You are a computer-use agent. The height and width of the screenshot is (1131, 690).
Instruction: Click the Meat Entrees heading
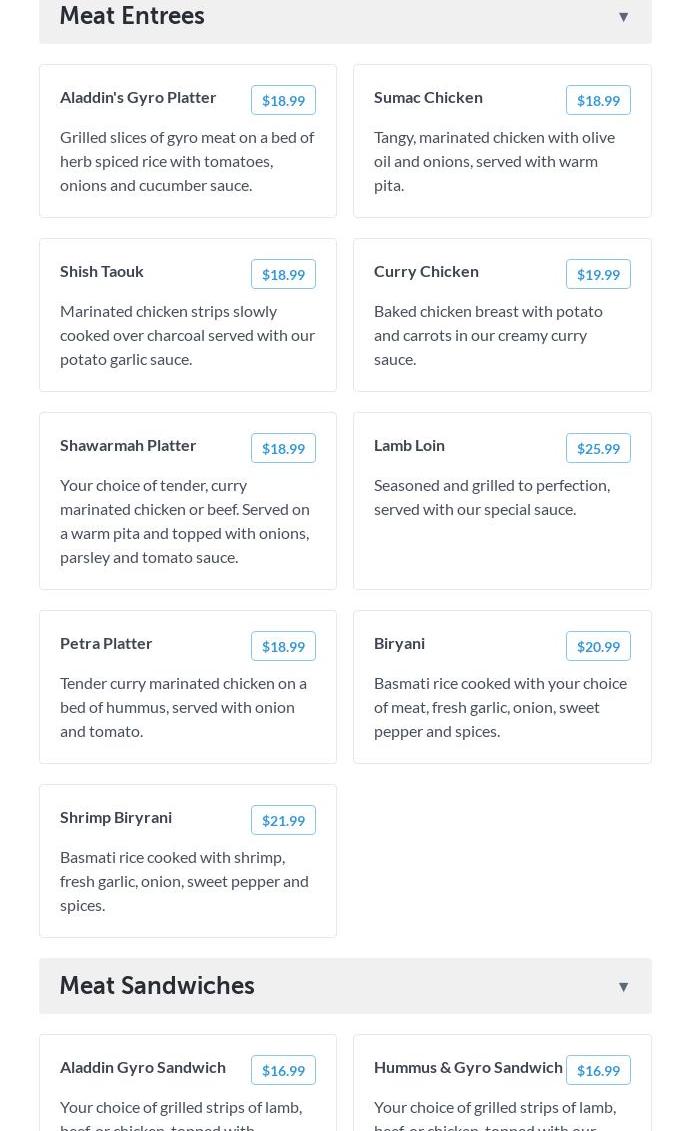132,16
